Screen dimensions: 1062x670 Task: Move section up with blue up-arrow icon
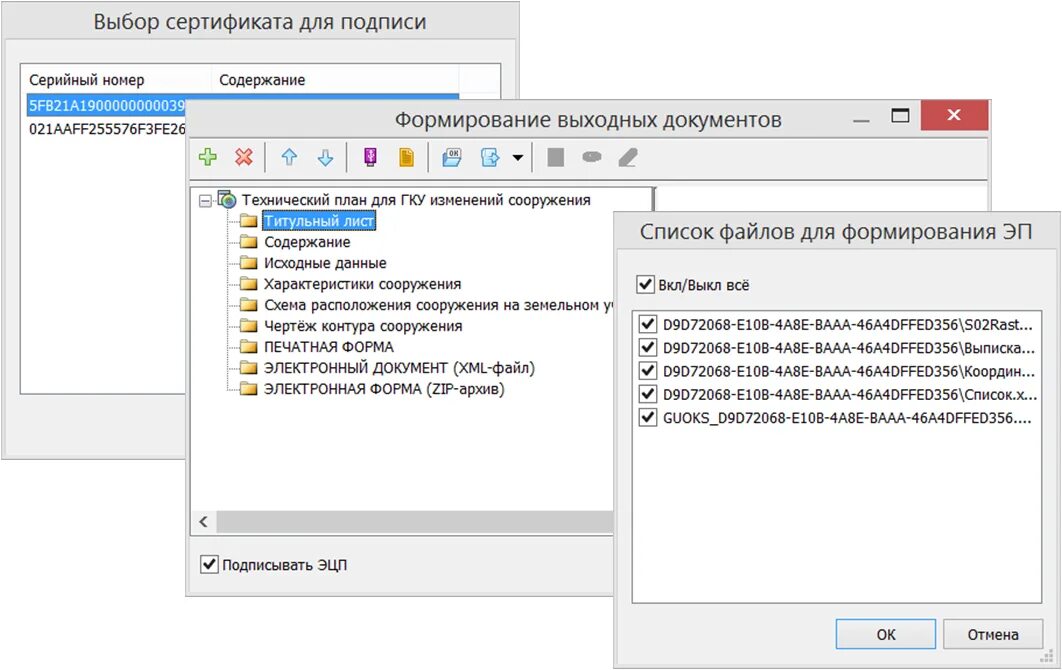tap(290, 157)
